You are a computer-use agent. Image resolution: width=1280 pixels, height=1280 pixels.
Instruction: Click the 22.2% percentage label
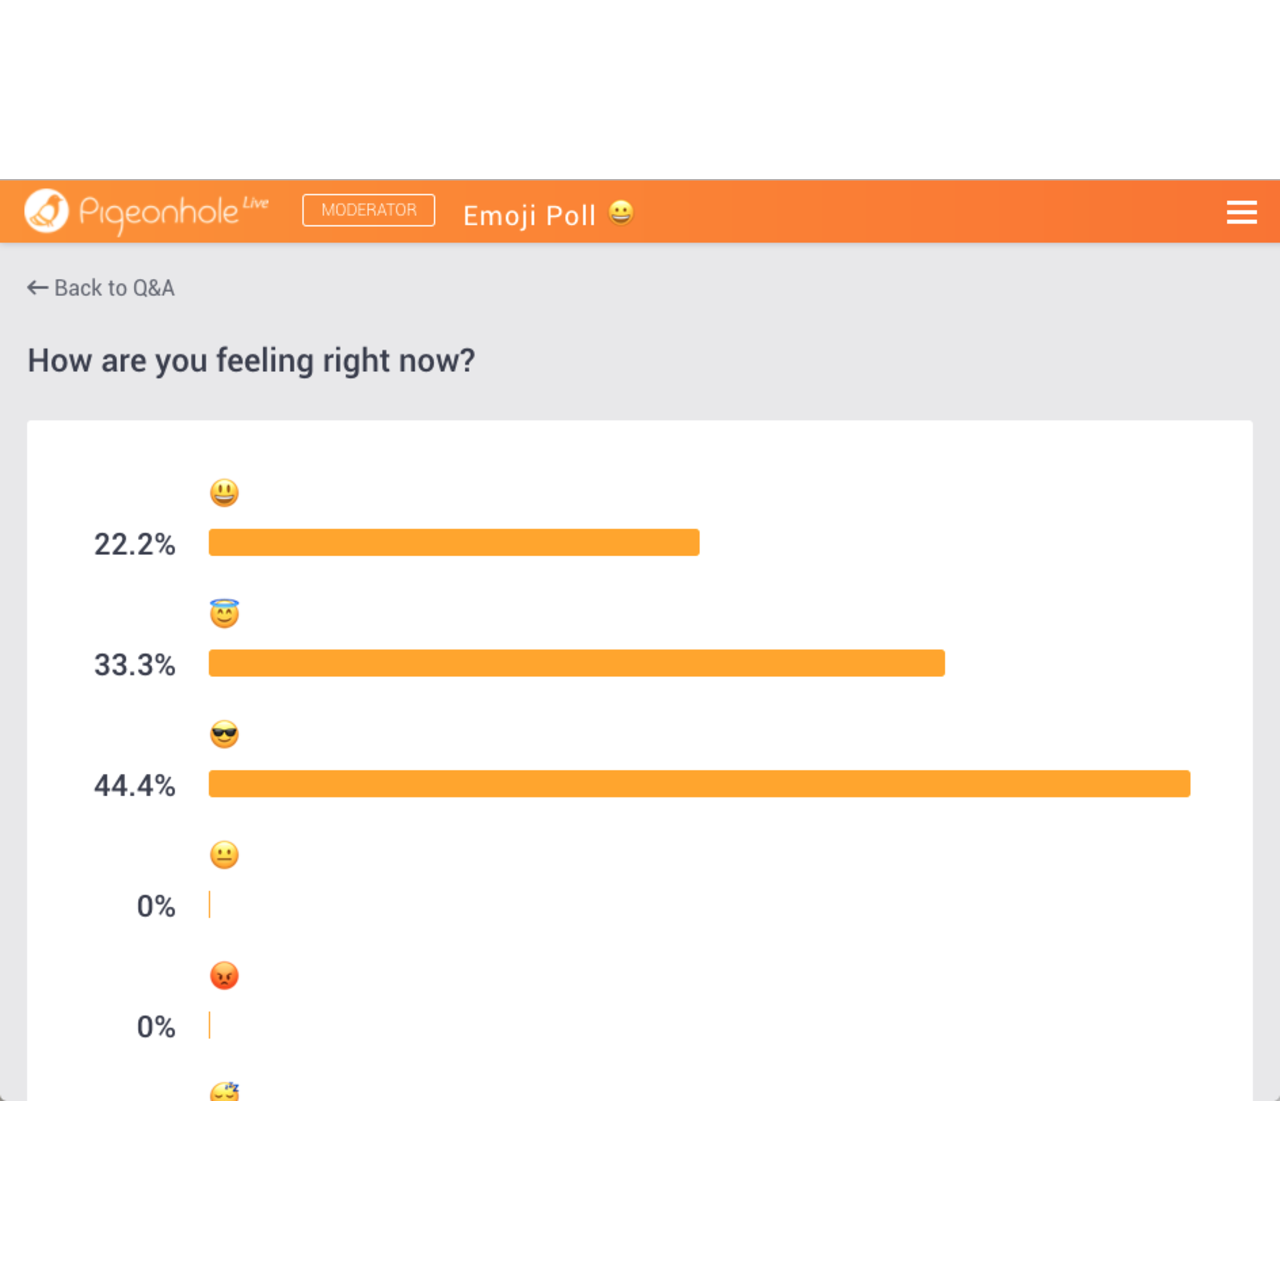coord(135,544)
